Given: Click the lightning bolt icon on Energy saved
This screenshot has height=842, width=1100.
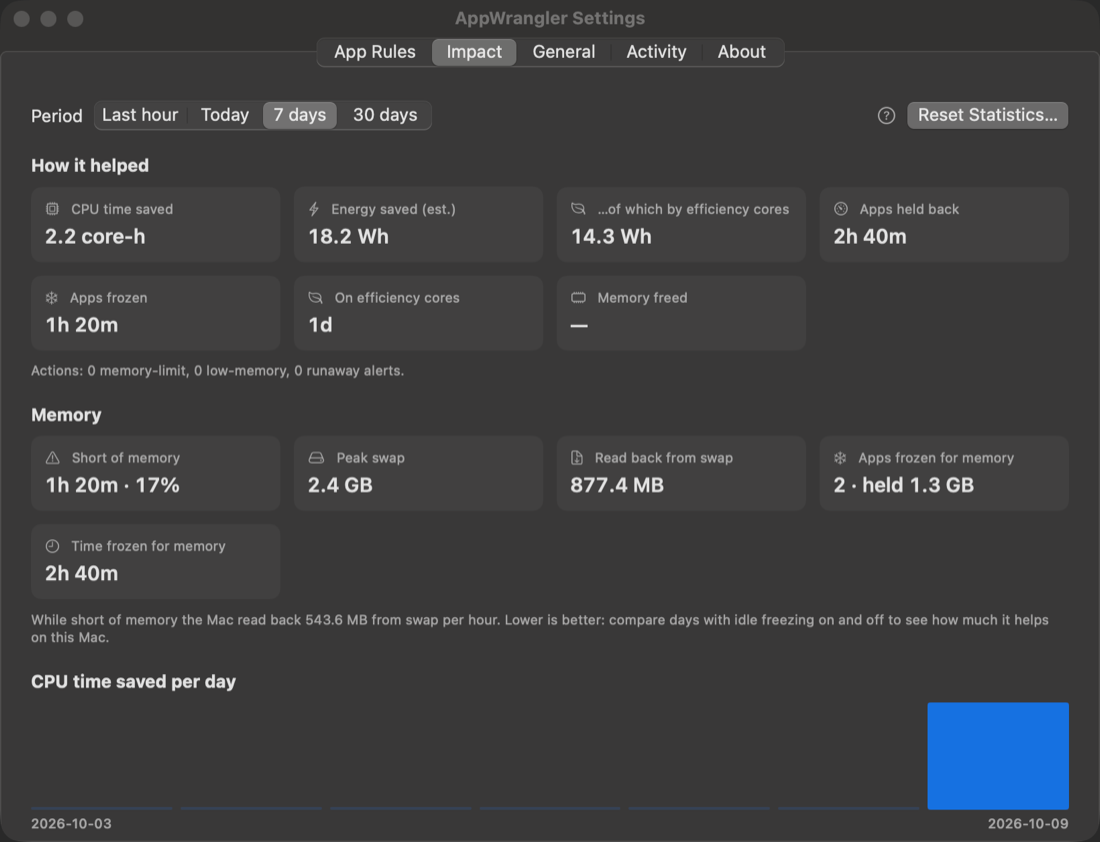Looking at the screenshot, I should pos(314,209).
